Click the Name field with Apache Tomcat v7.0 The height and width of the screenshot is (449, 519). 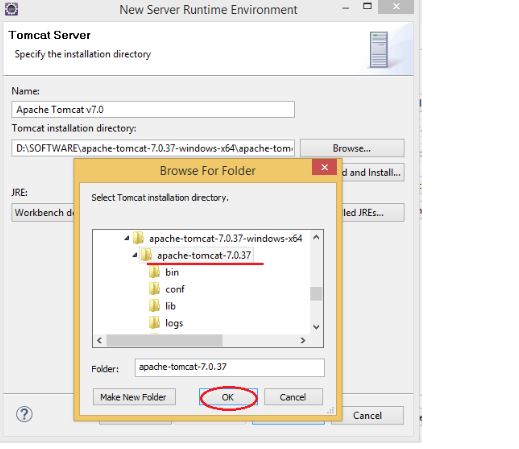click(x=153, y=110)
